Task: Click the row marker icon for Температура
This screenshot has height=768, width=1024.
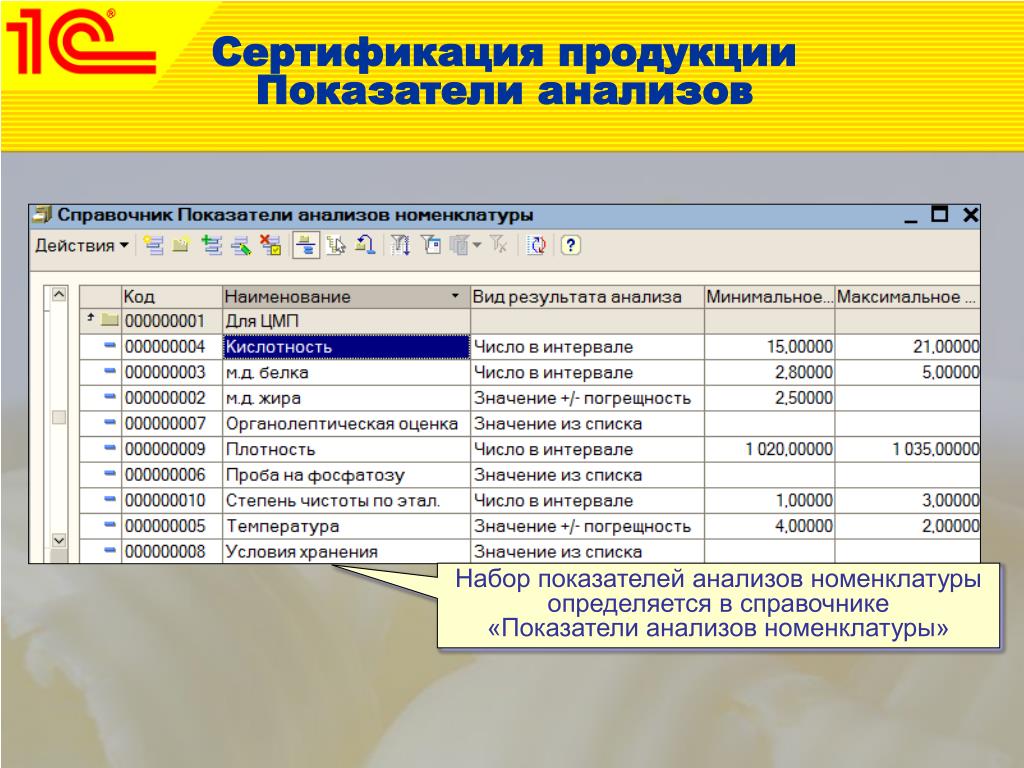Action: point(110,524)
